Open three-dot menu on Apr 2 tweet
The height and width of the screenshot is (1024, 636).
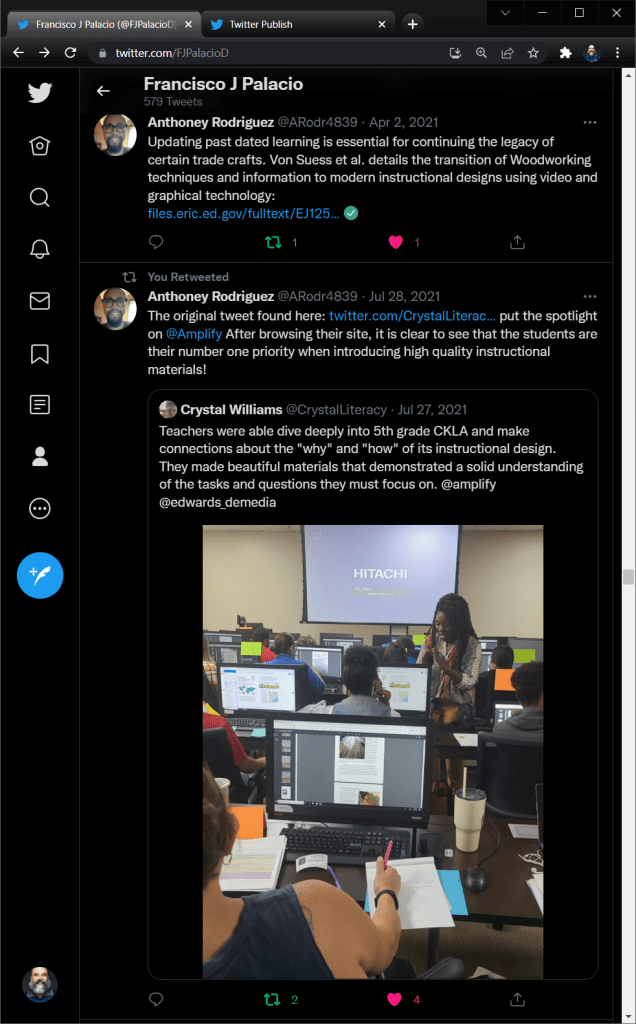click(590, 122)
